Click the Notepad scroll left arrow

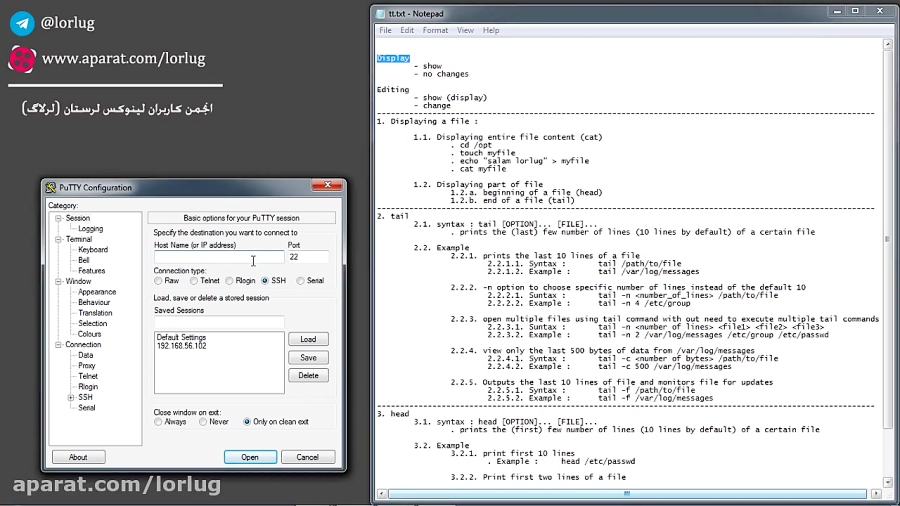click(382, 493)
